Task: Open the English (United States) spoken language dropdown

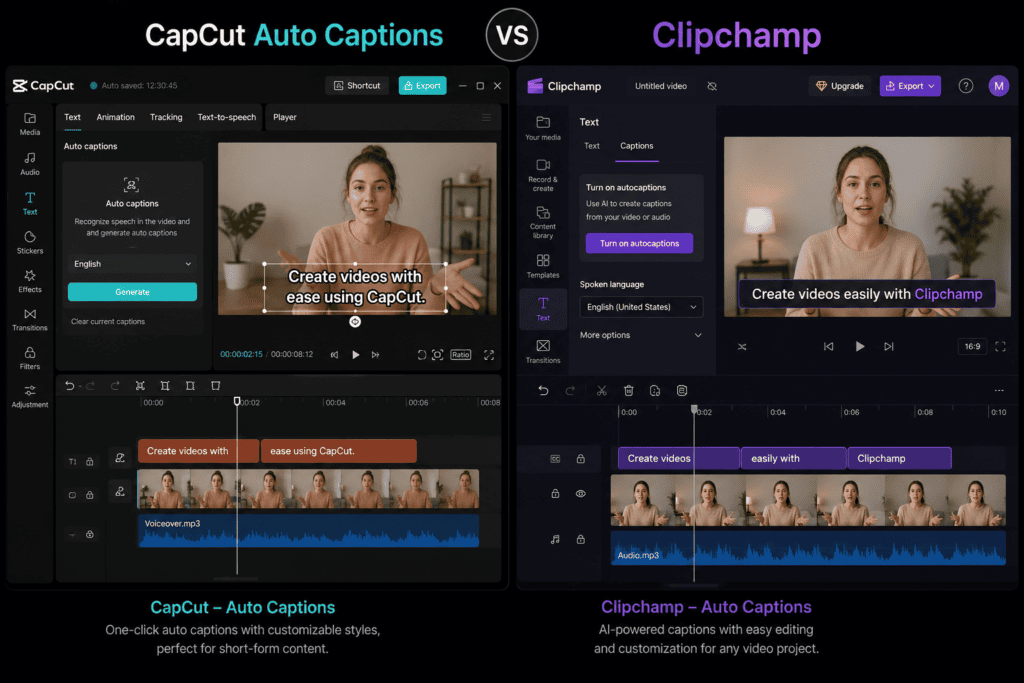Action: tap(641, 307)
